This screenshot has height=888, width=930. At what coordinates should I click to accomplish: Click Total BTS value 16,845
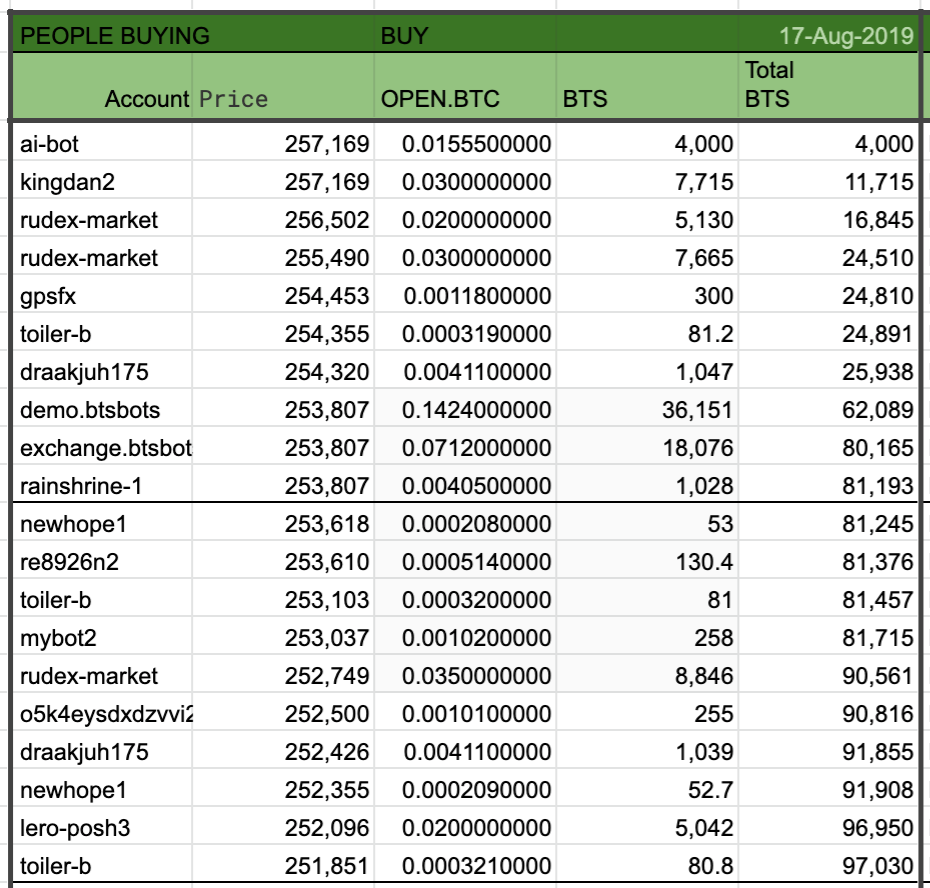point(828,219)
